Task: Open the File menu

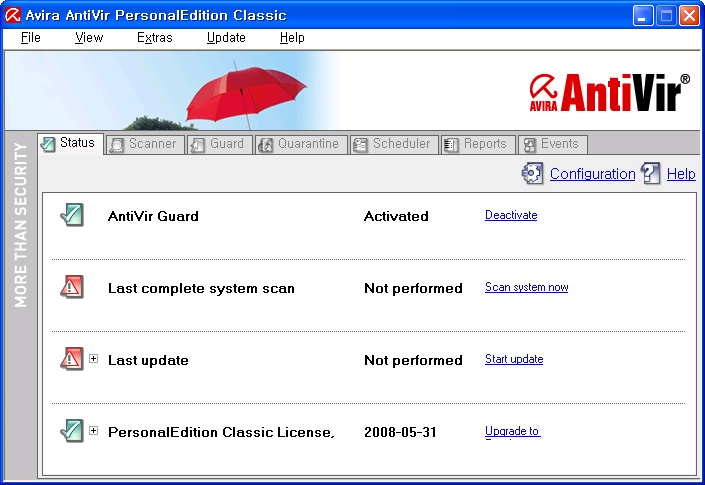Action: click(x=31, y=38)
